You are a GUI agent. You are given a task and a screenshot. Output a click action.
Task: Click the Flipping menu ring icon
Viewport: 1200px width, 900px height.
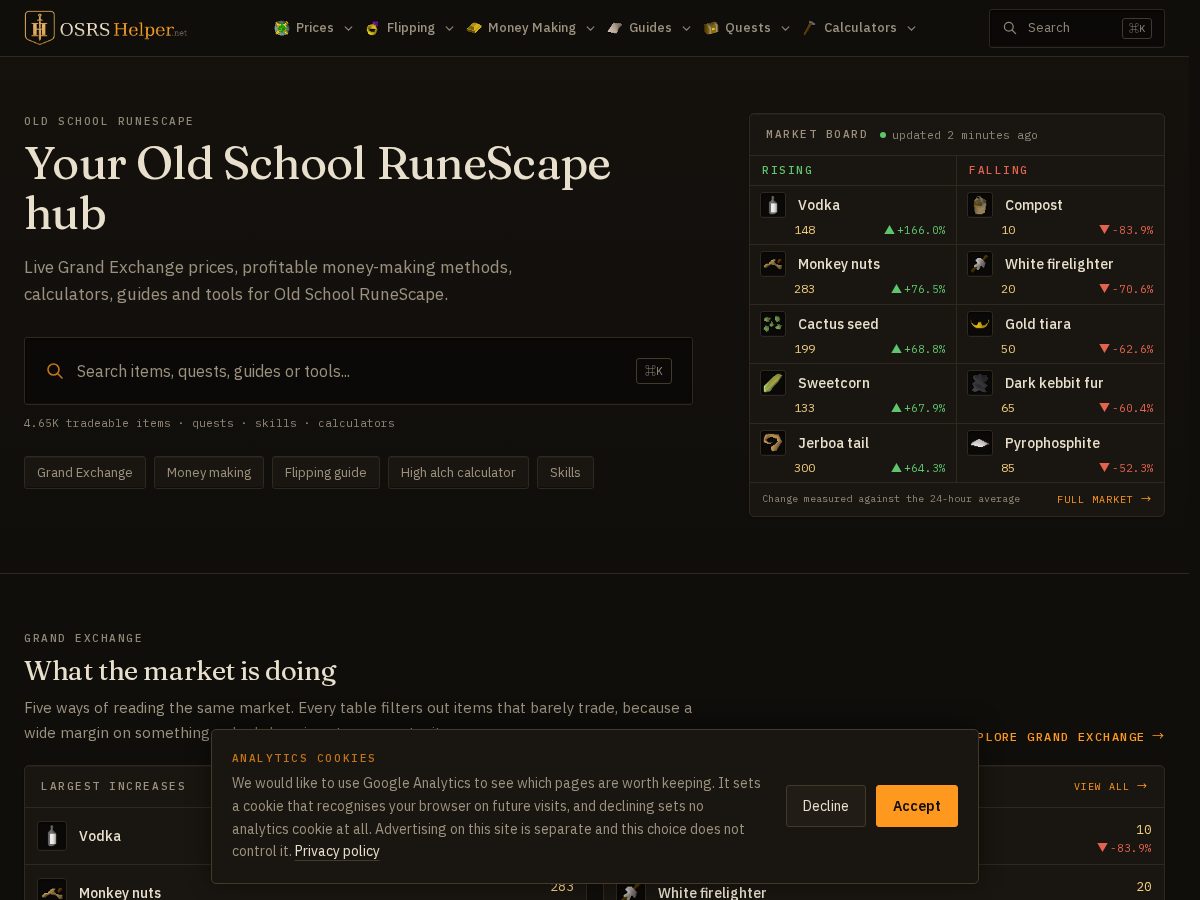pos(373,28)
